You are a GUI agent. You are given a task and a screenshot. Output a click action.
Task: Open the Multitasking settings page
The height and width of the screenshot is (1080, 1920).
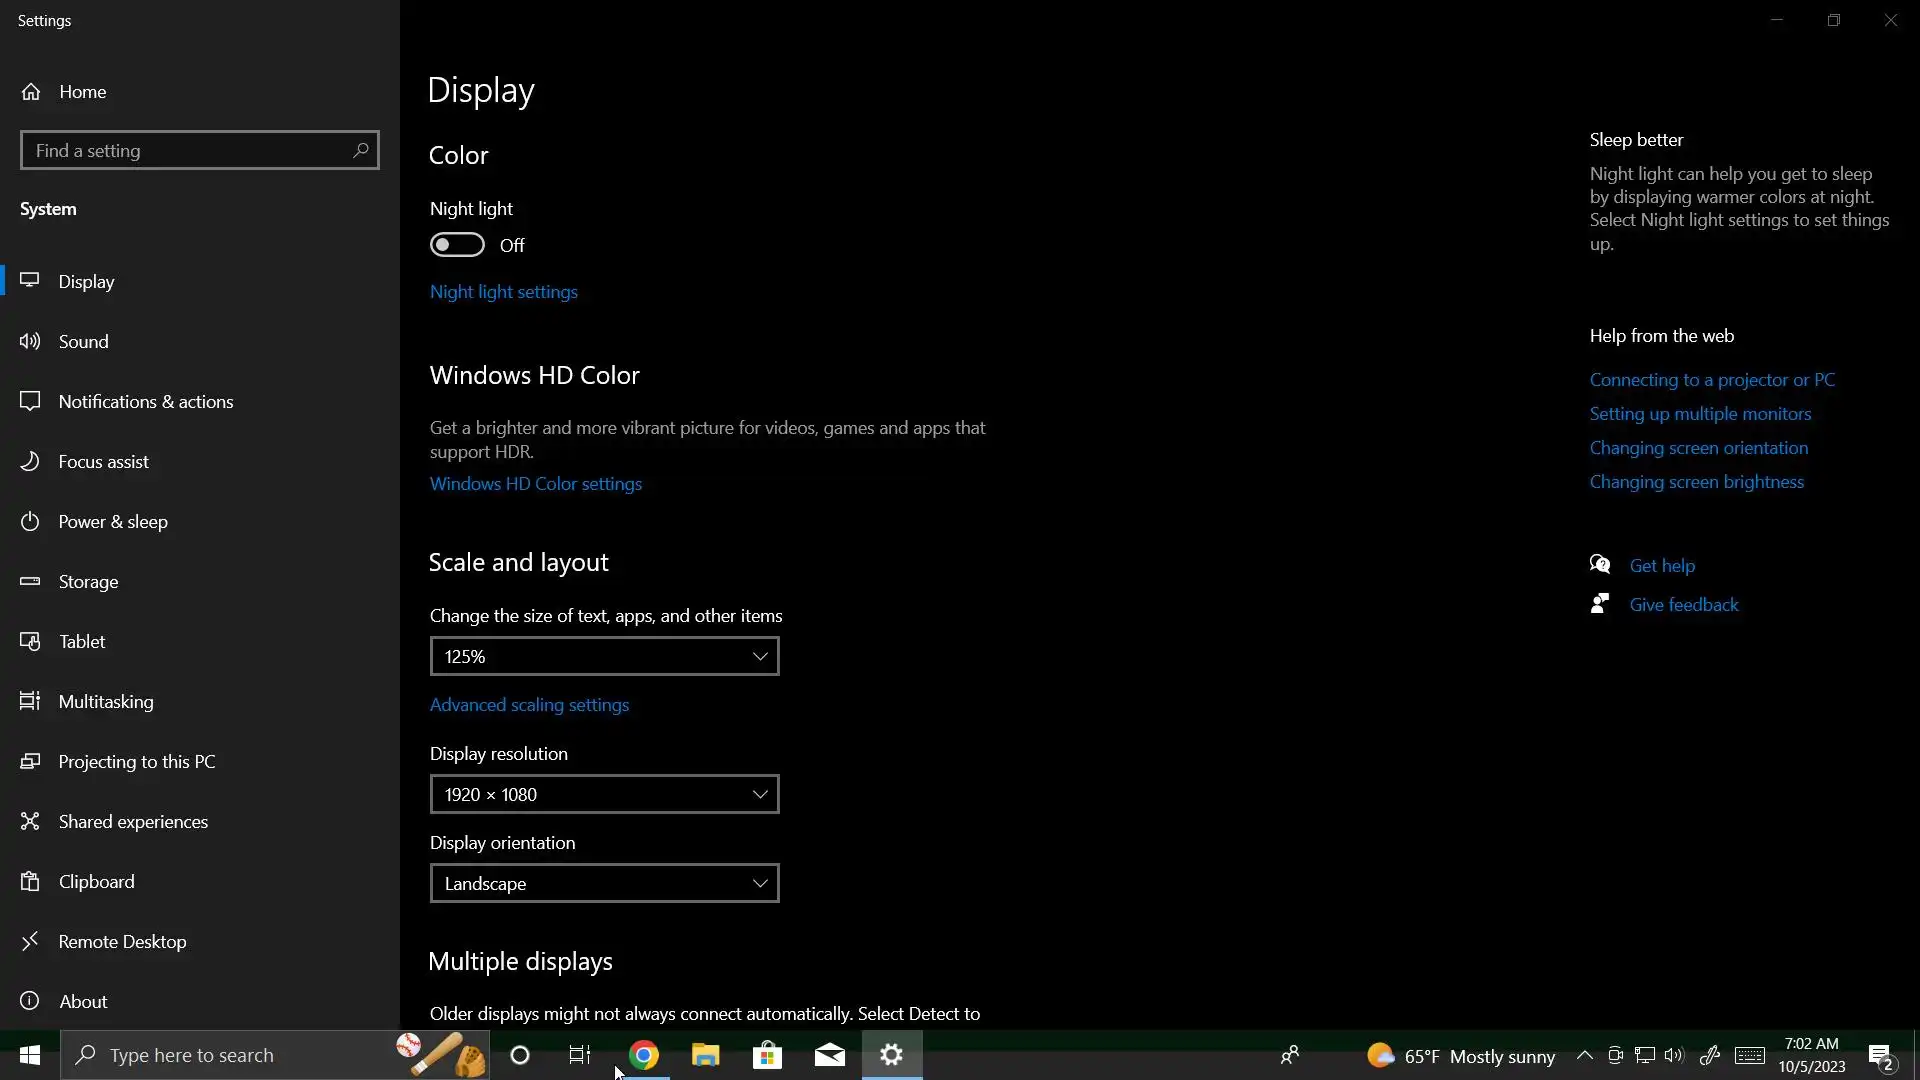click(x=106, y=702)
